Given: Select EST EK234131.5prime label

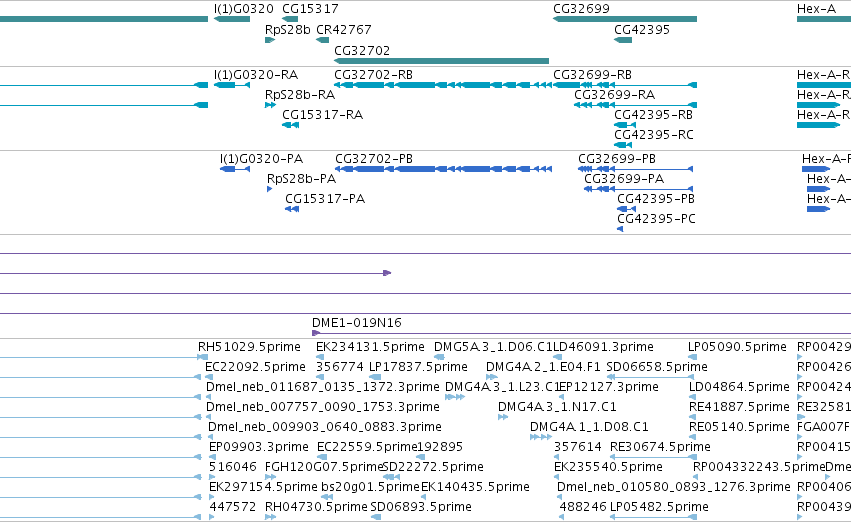Looking at the screenshot, I should 370,347.
